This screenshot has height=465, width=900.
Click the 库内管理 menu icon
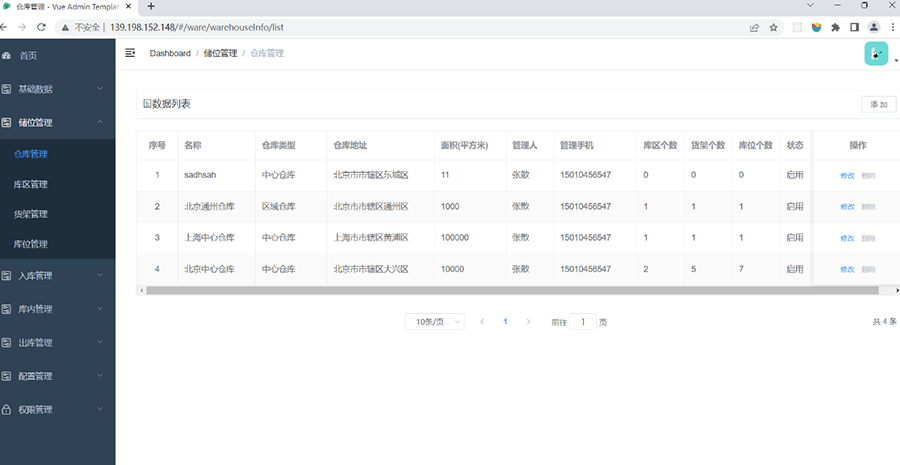coord(6,309)
